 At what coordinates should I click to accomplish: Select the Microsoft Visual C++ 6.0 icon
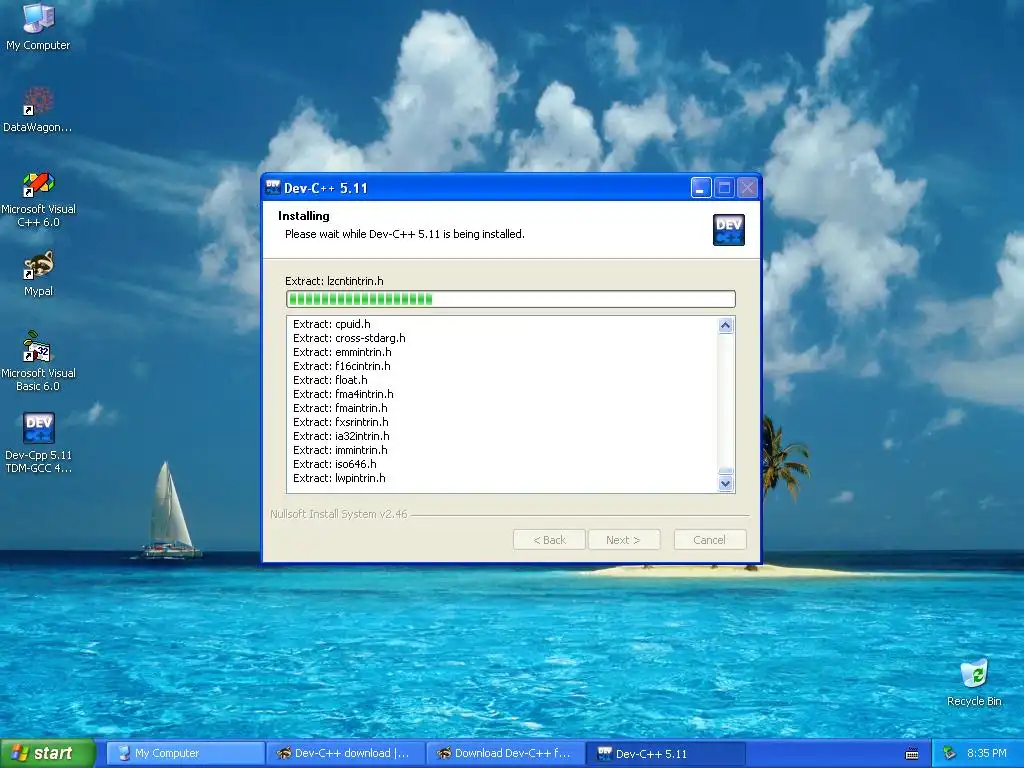click(38, 199)
